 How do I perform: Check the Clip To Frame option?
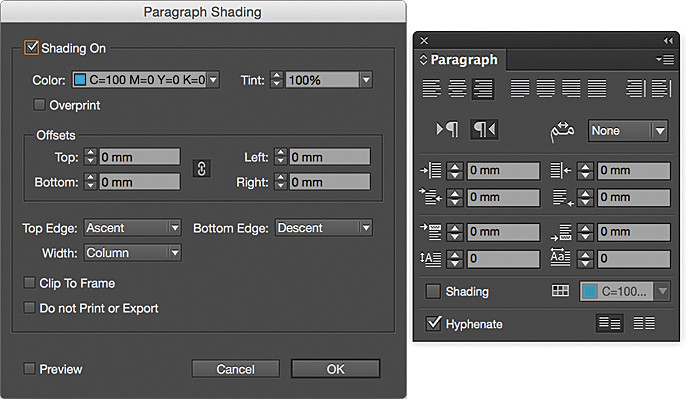29,282
